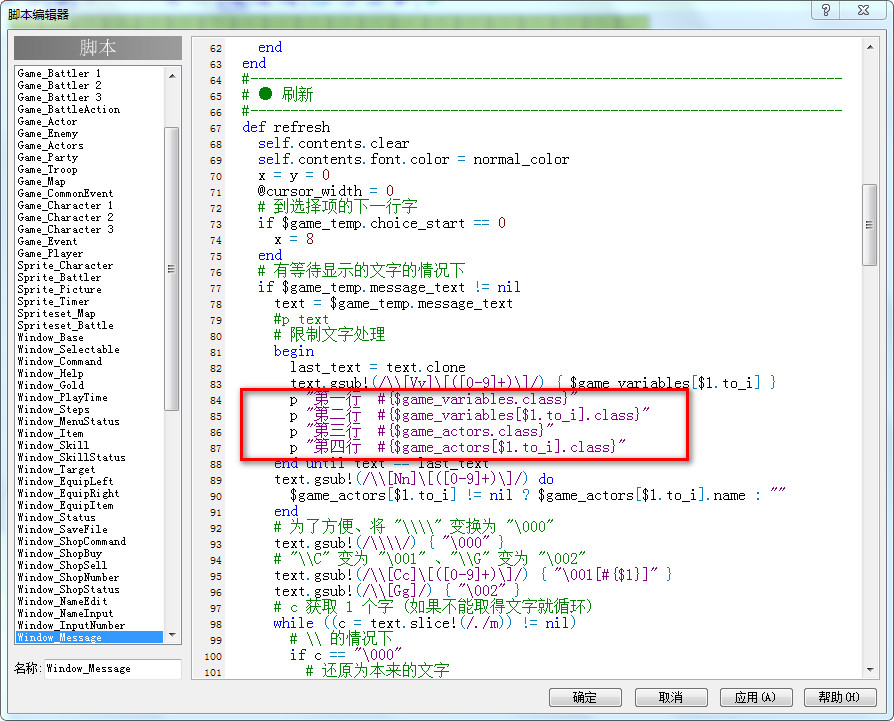Select Game_Party script
Viewport: 894px width, 721px height.
[48, 157]
